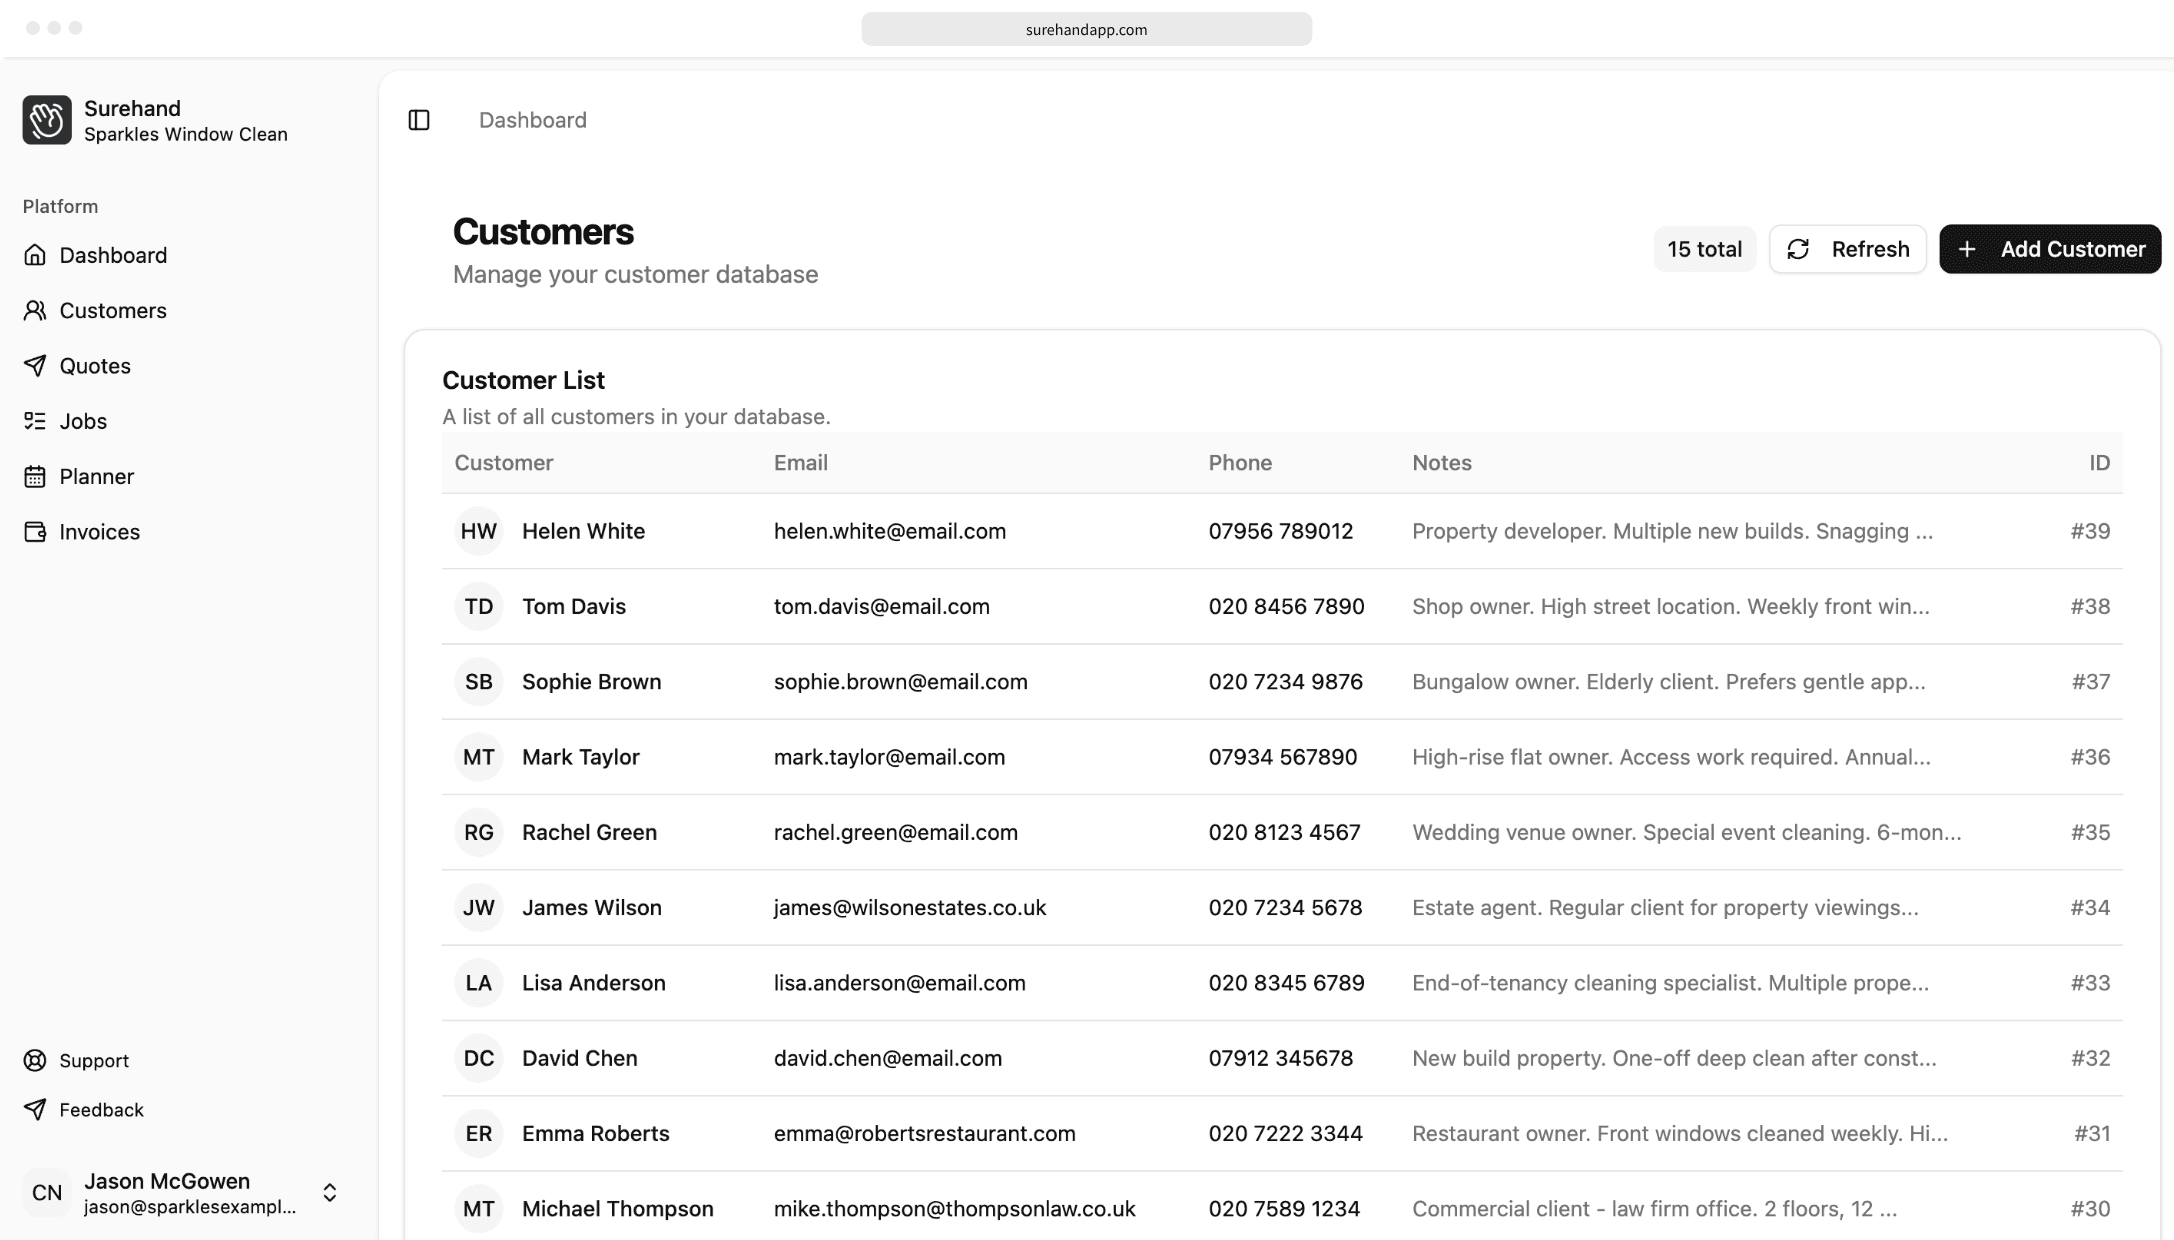
Task: Open the Invoices menu item
Action: click(x=99, y=532)
